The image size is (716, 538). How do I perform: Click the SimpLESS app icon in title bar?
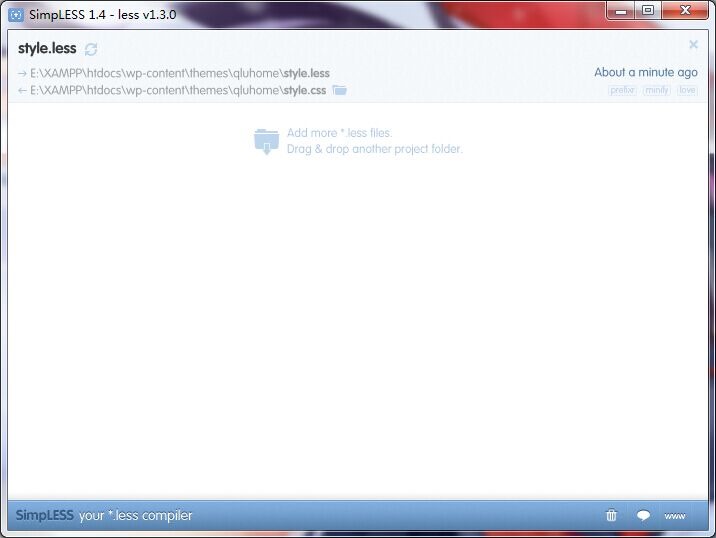click(16, 15)
